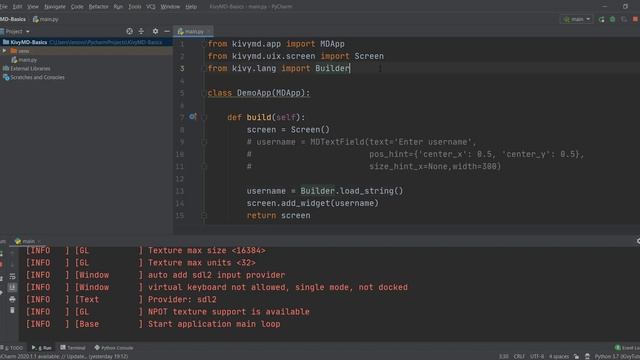Select main.py in the project tree
Screen dimensions: 640x360
(x=24, y=60)
